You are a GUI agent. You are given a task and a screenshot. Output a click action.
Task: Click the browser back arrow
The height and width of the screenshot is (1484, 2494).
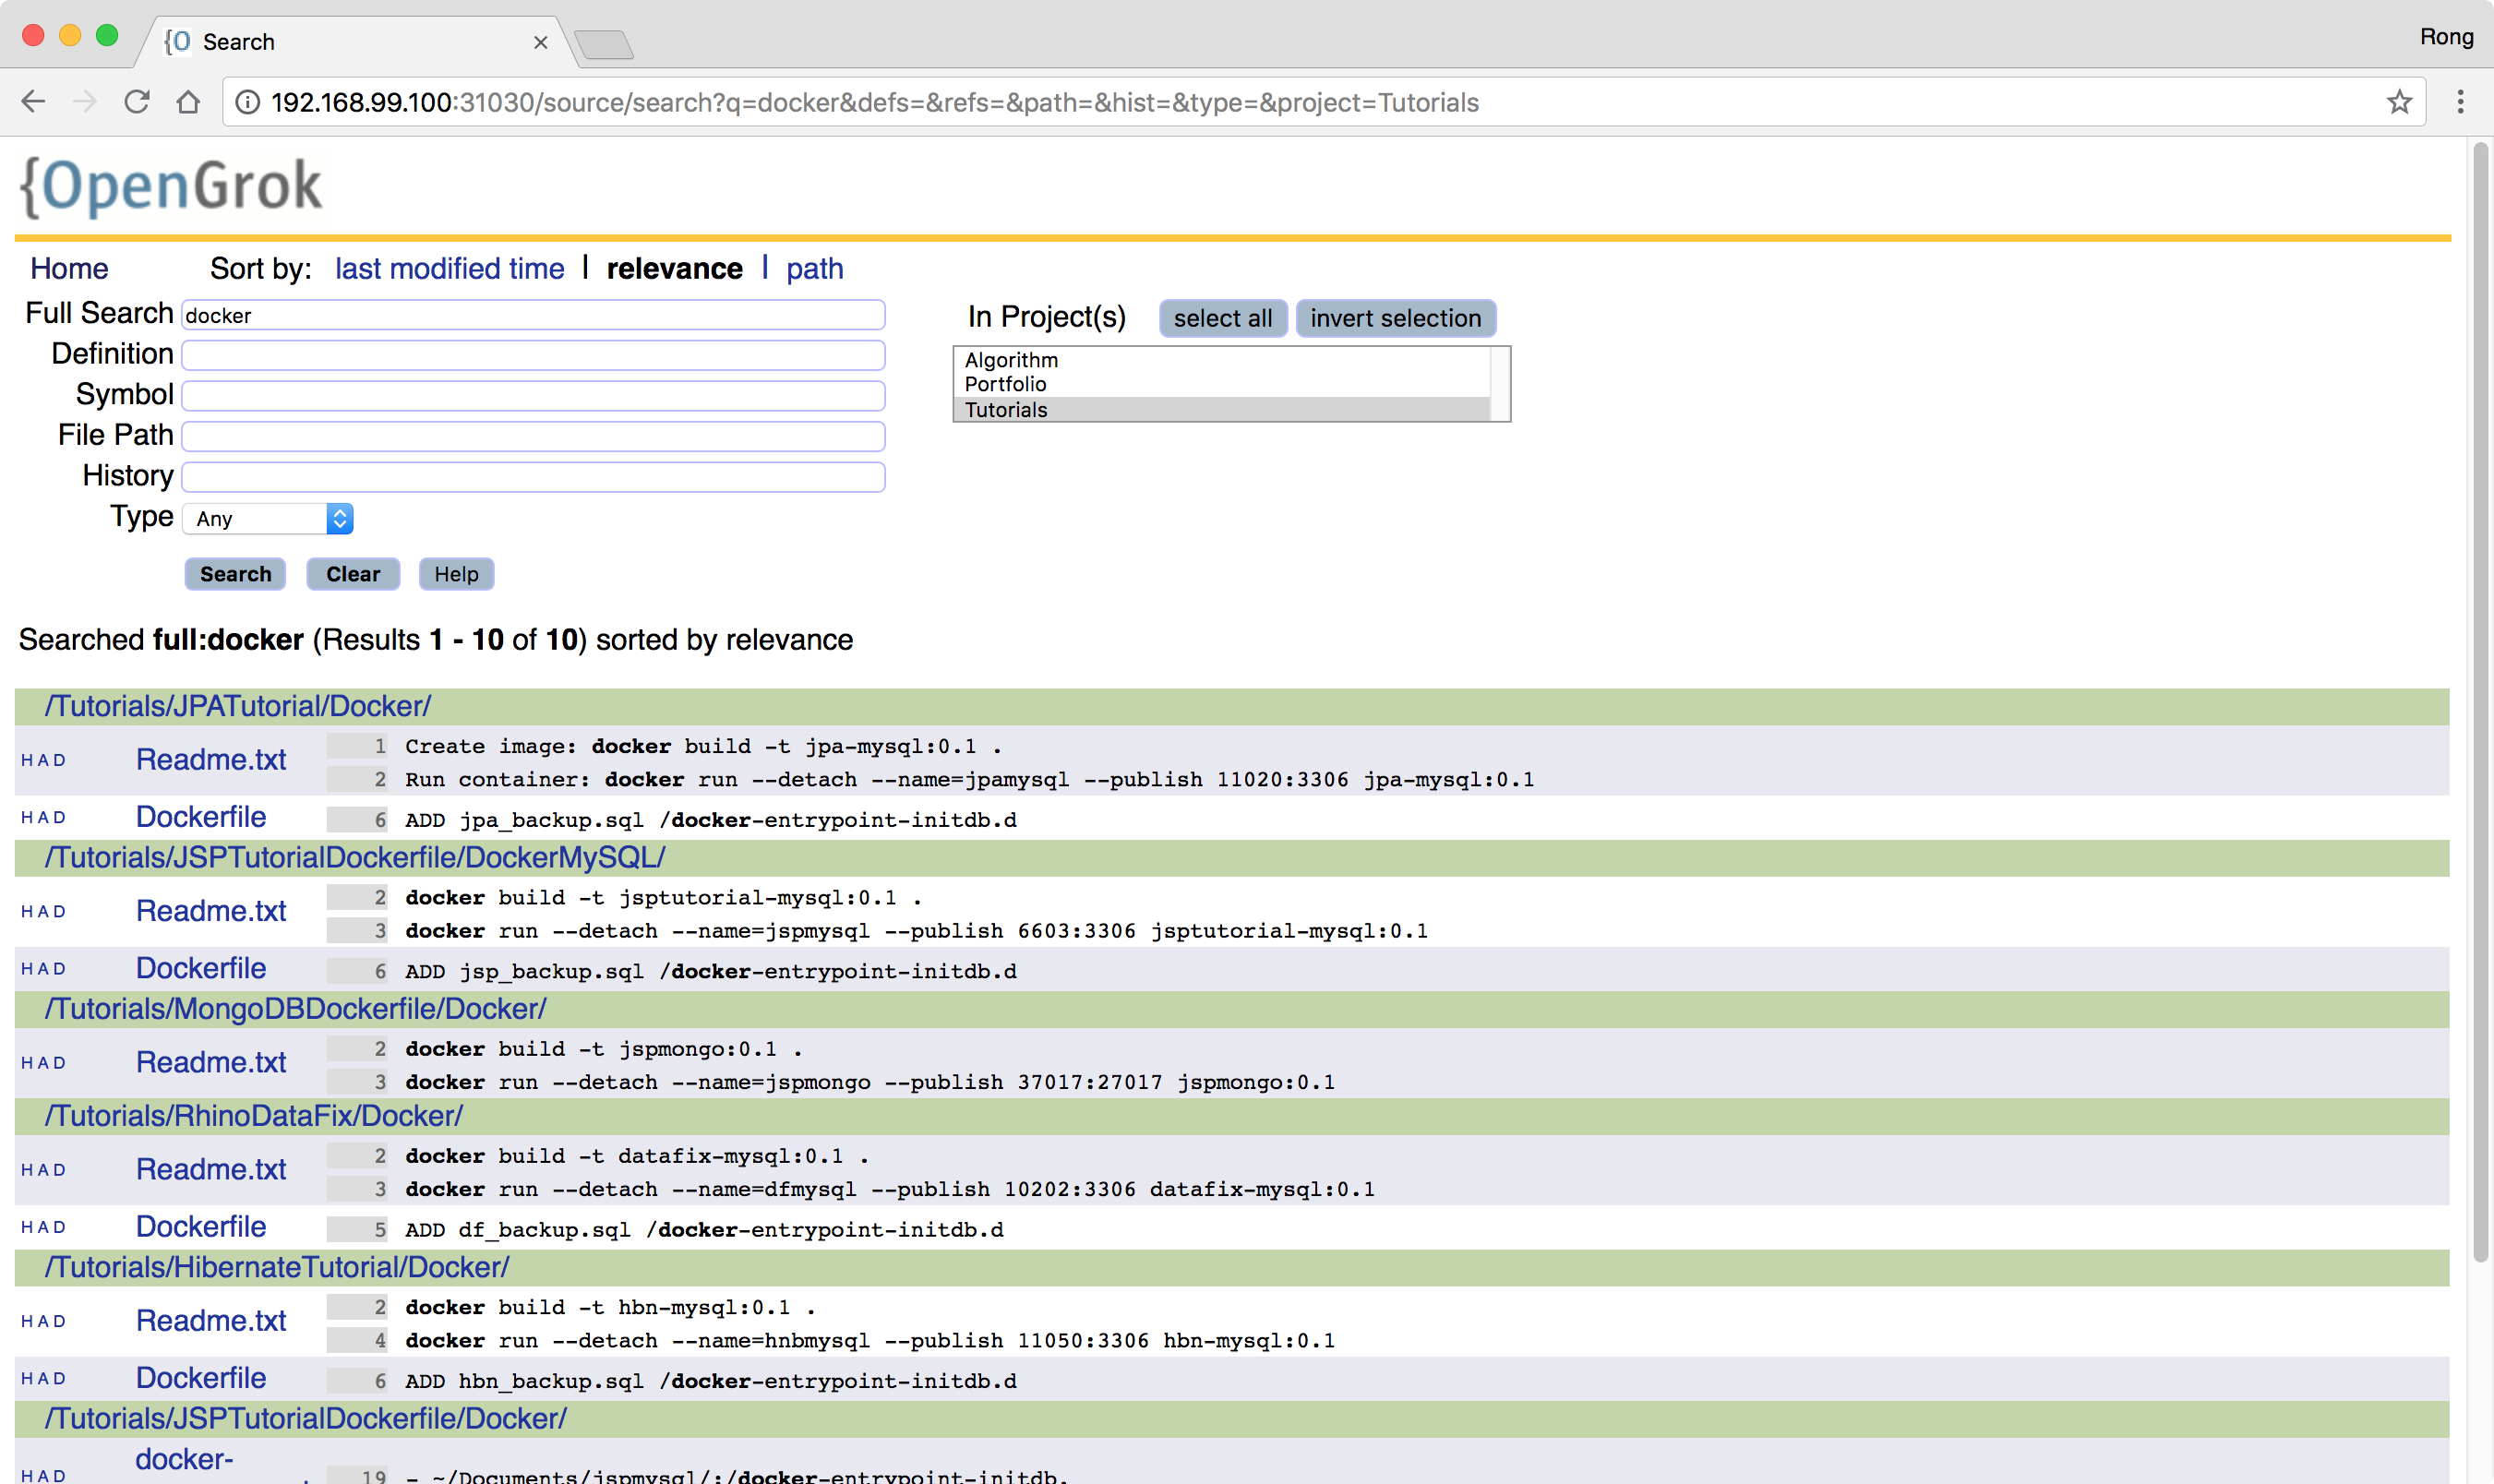pyautogui.click(x=33, y=102)
